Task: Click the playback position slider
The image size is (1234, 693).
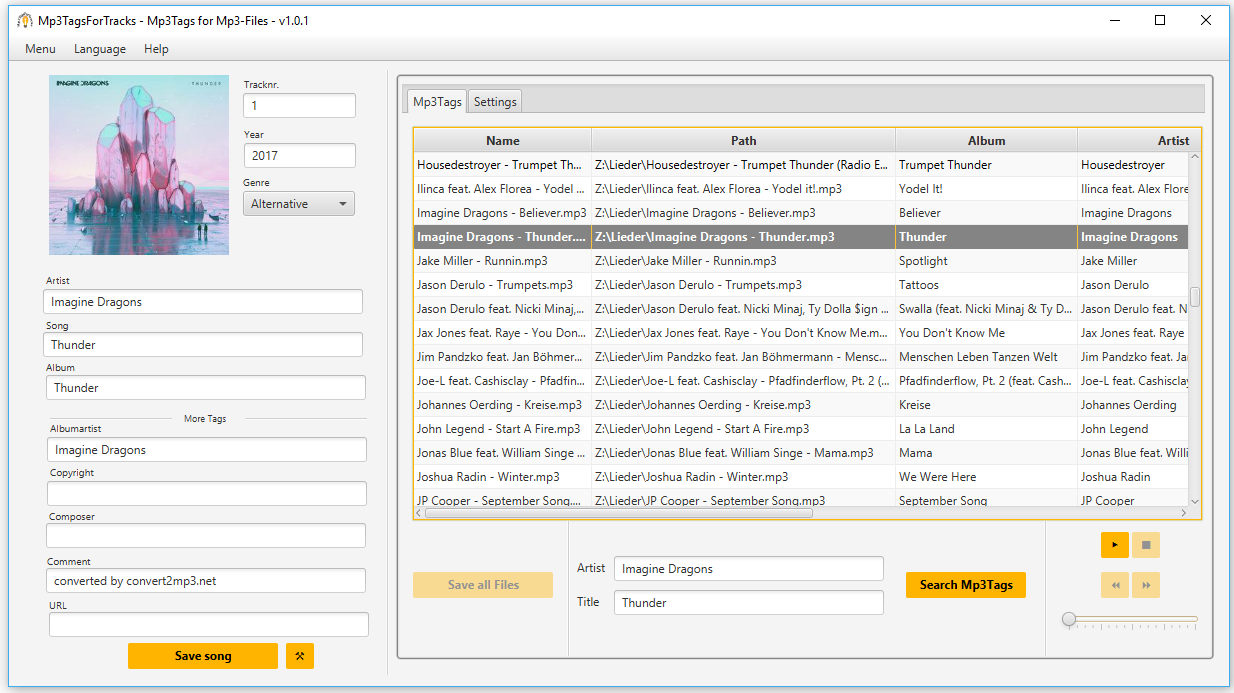Action: (1130, 620)
